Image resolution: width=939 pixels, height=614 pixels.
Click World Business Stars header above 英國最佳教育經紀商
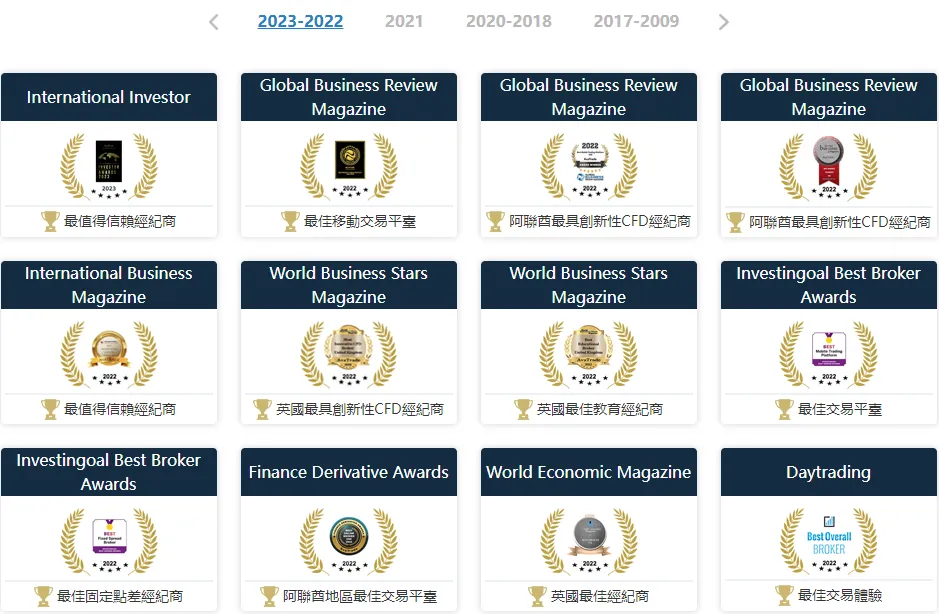click(x=589, y=285)
